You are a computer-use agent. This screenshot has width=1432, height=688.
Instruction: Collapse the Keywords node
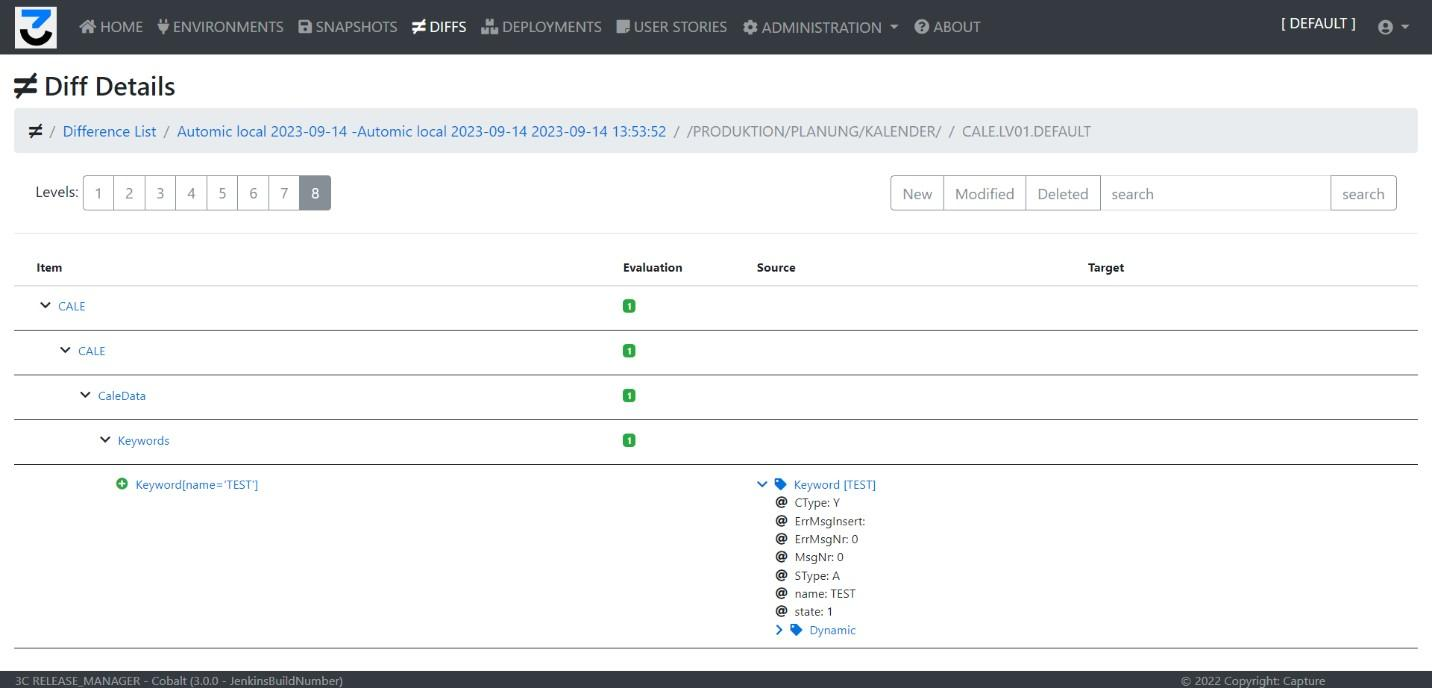(105, 440)
